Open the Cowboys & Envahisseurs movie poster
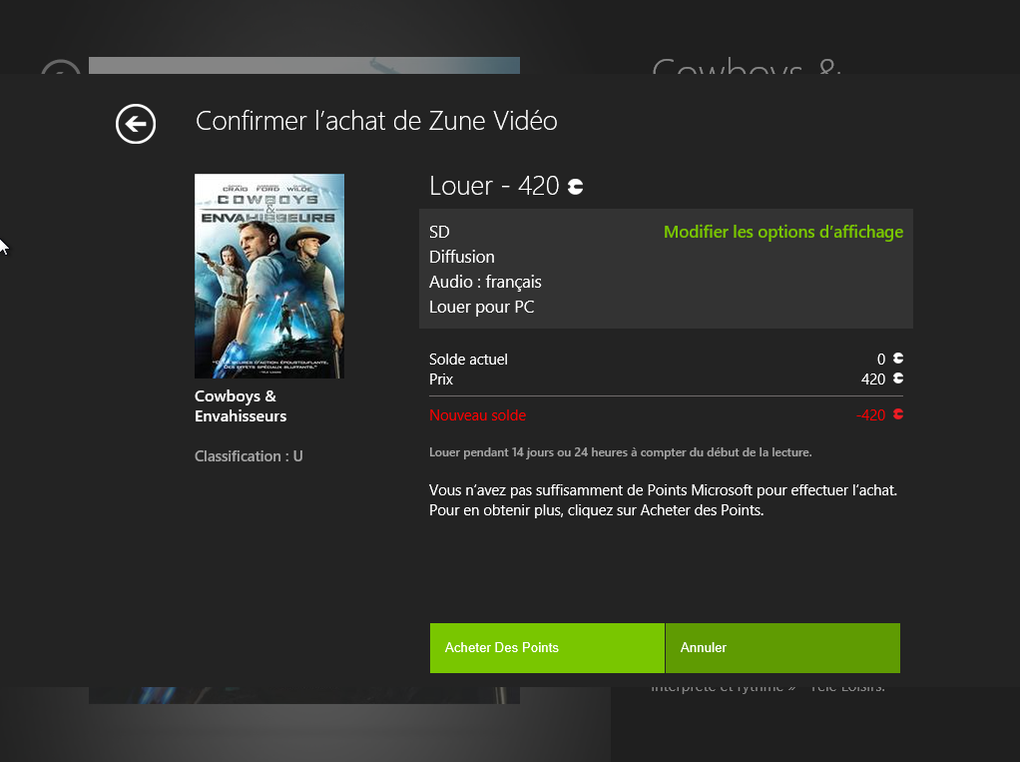 coord(269,276)
